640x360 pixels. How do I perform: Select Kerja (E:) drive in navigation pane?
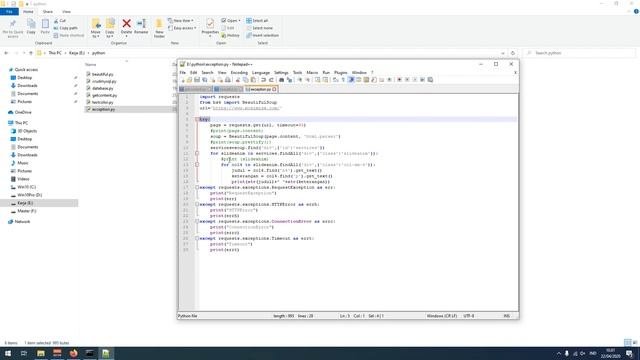coord(25,203)
